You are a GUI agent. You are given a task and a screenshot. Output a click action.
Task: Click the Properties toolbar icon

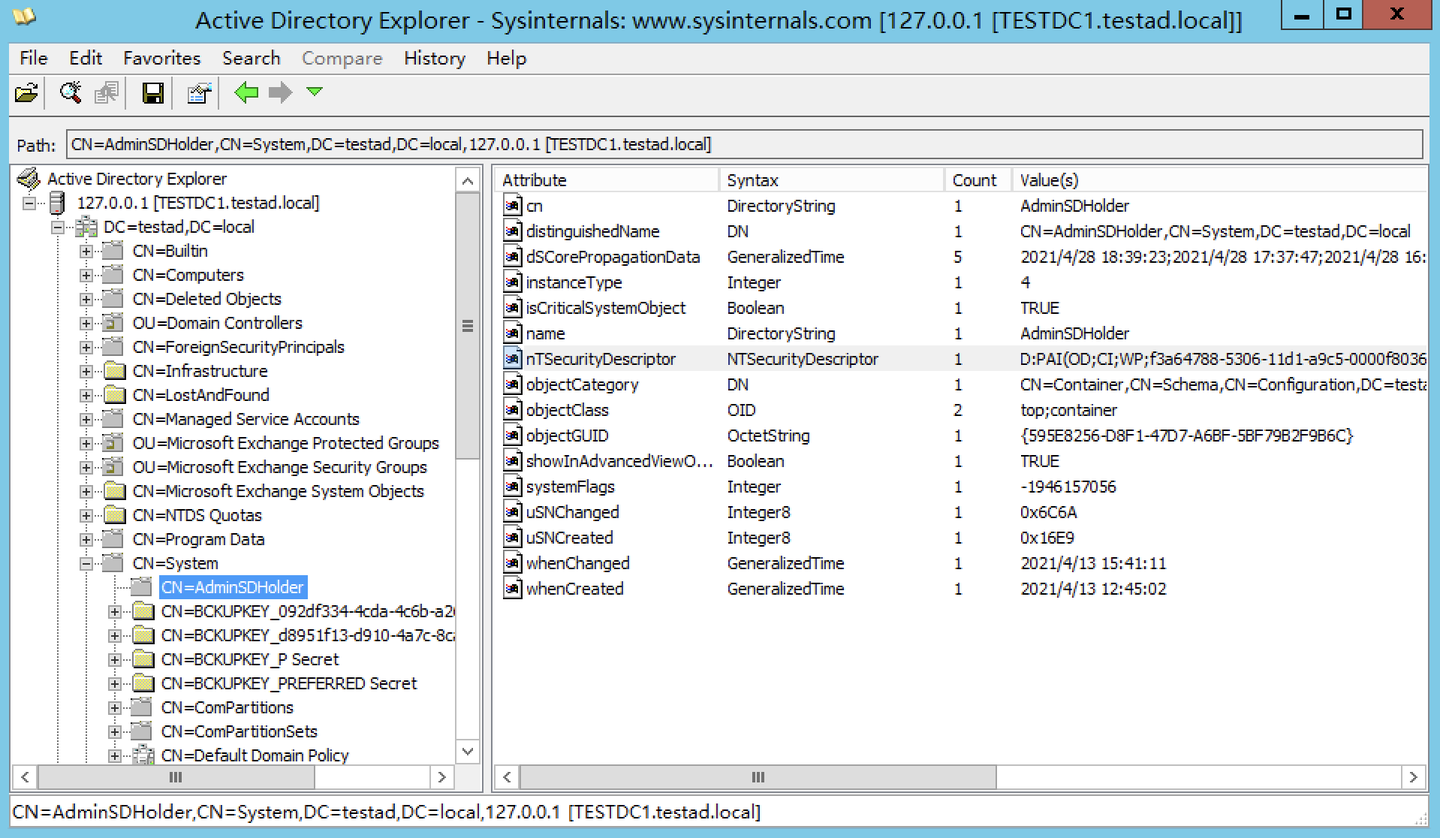[x=199, y=93]
